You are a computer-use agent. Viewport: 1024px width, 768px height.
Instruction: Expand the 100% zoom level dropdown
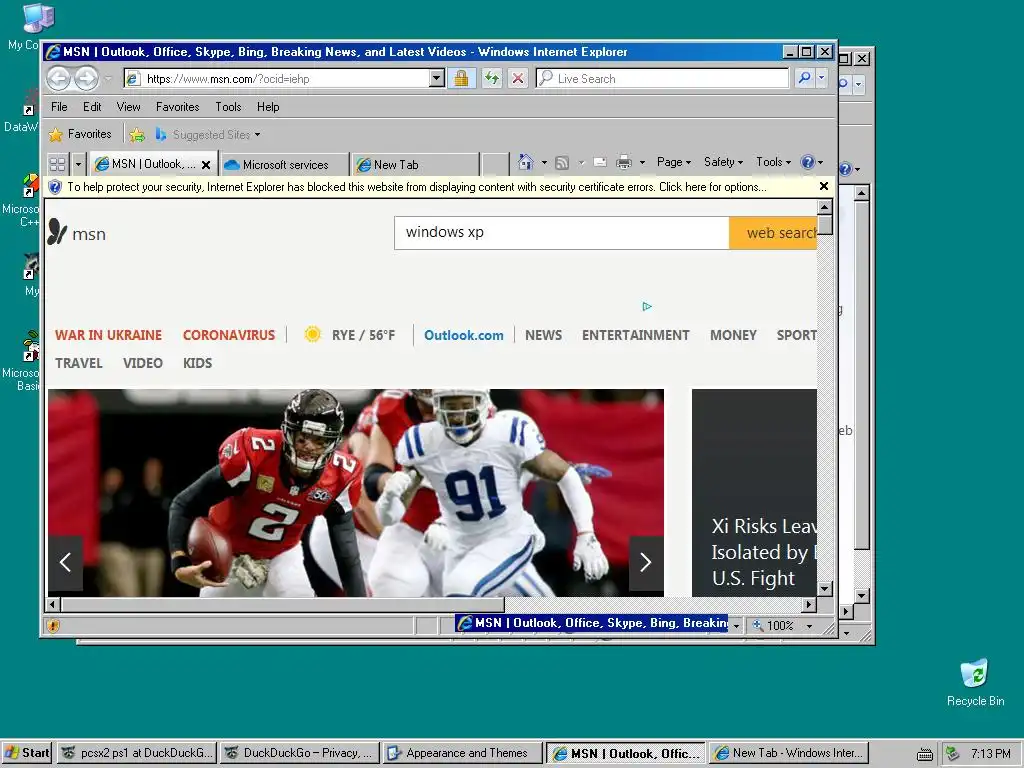(810, 626)
